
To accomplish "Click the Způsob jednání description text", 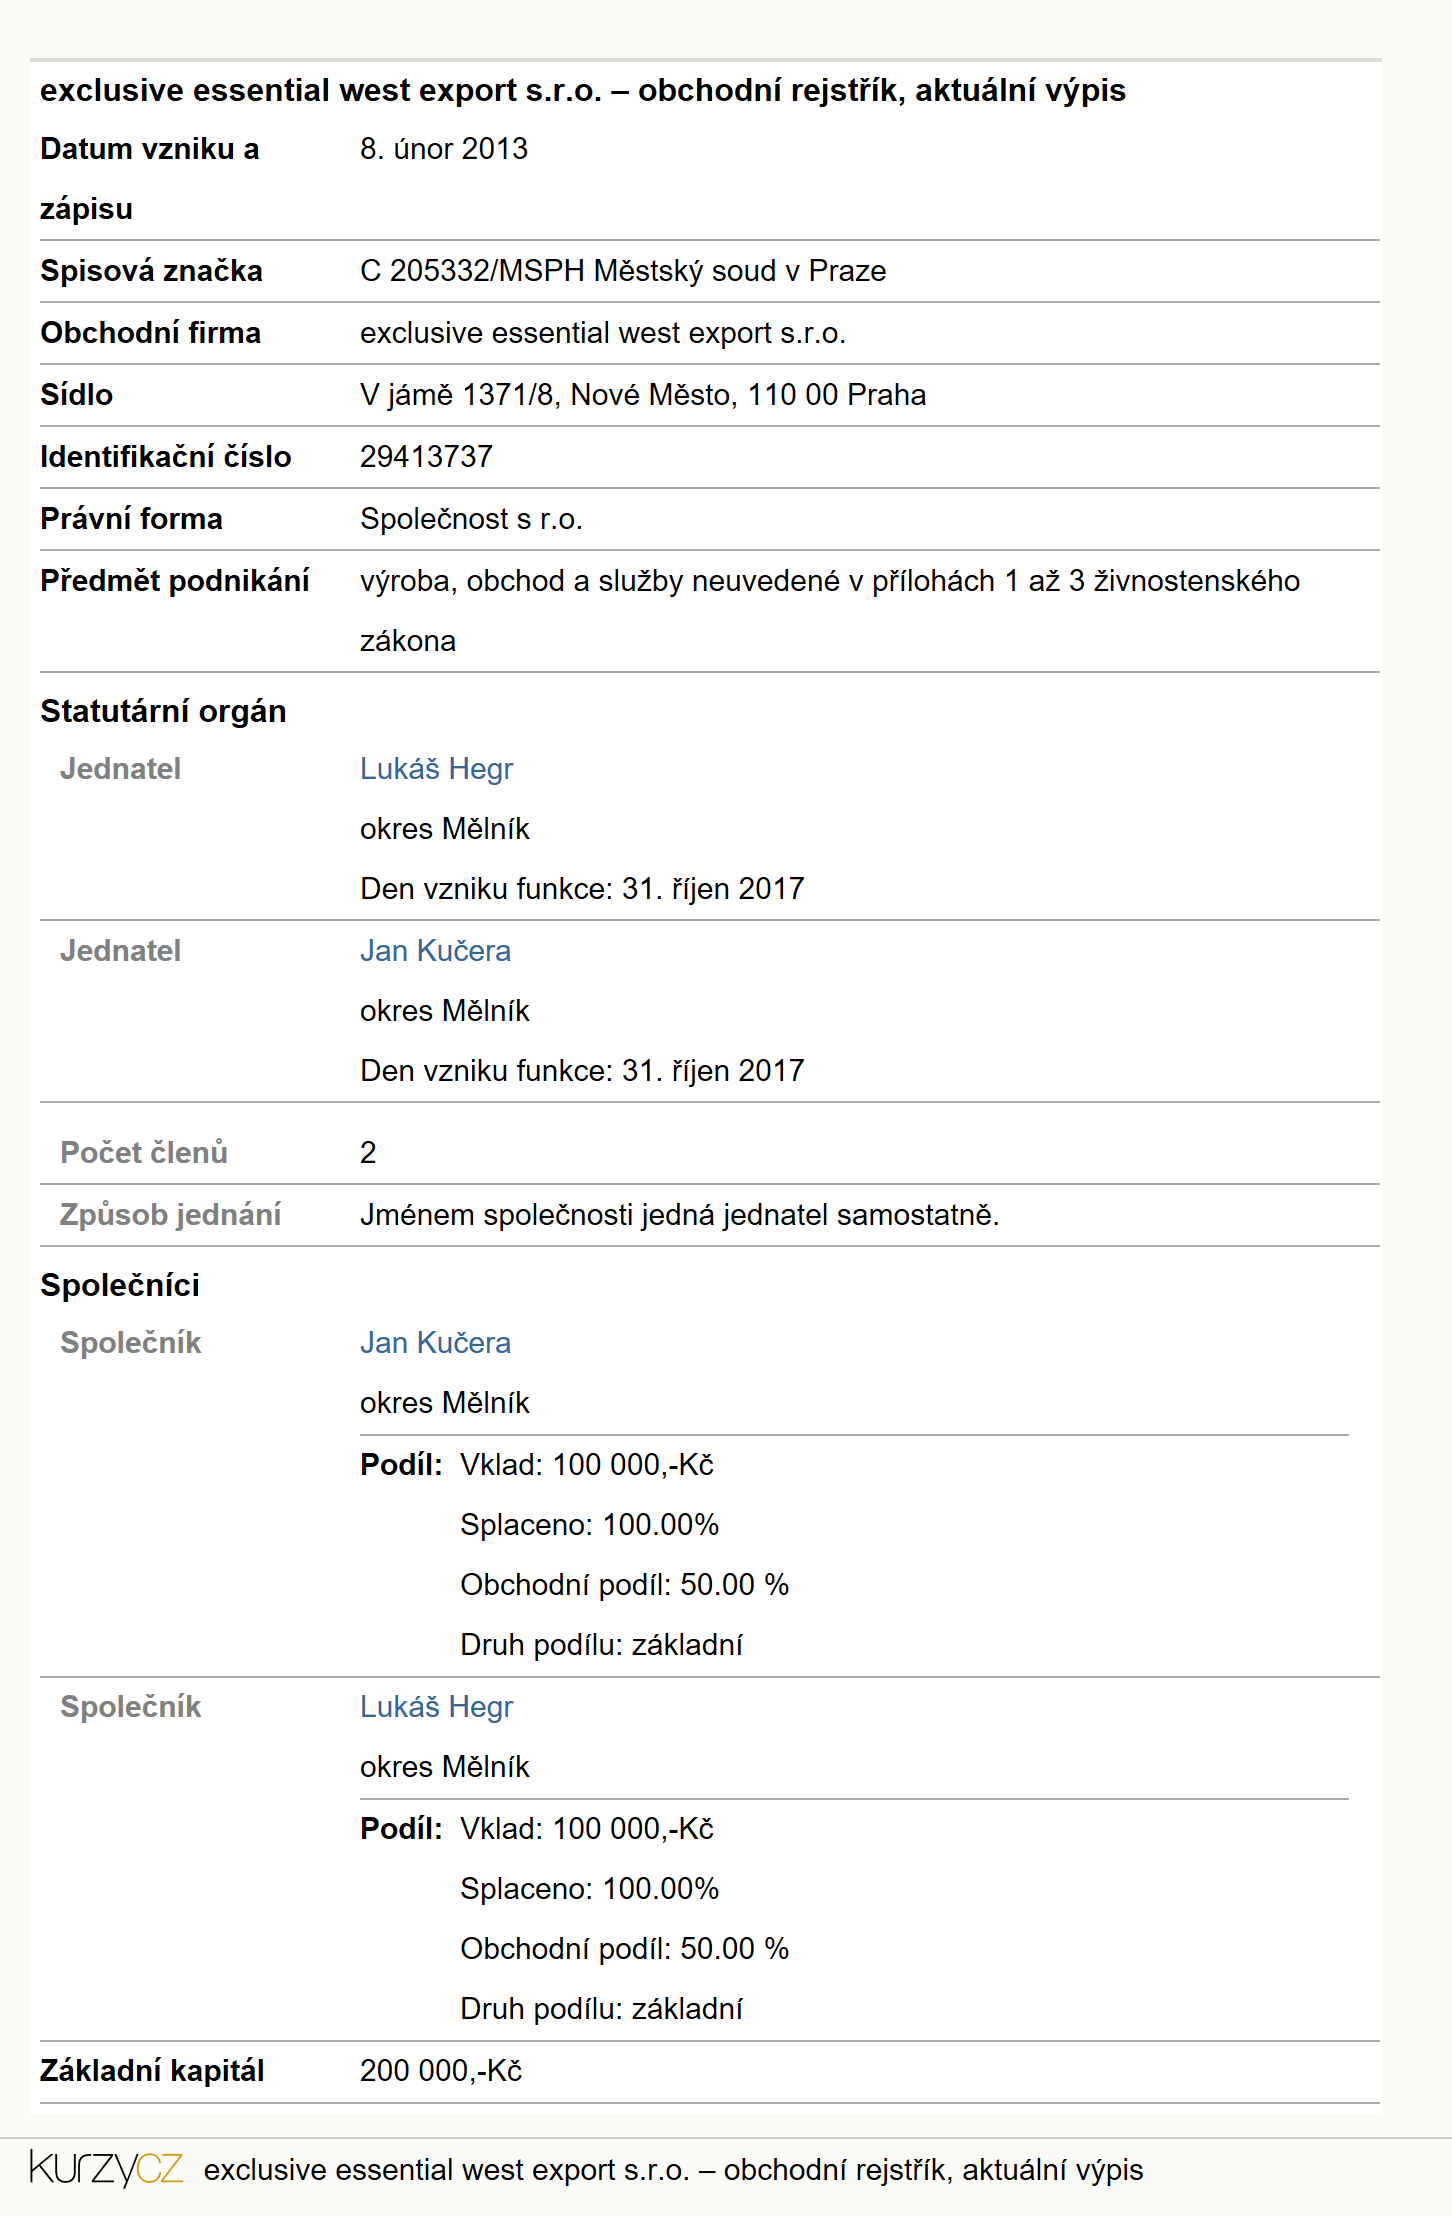I will point(680,1215).
